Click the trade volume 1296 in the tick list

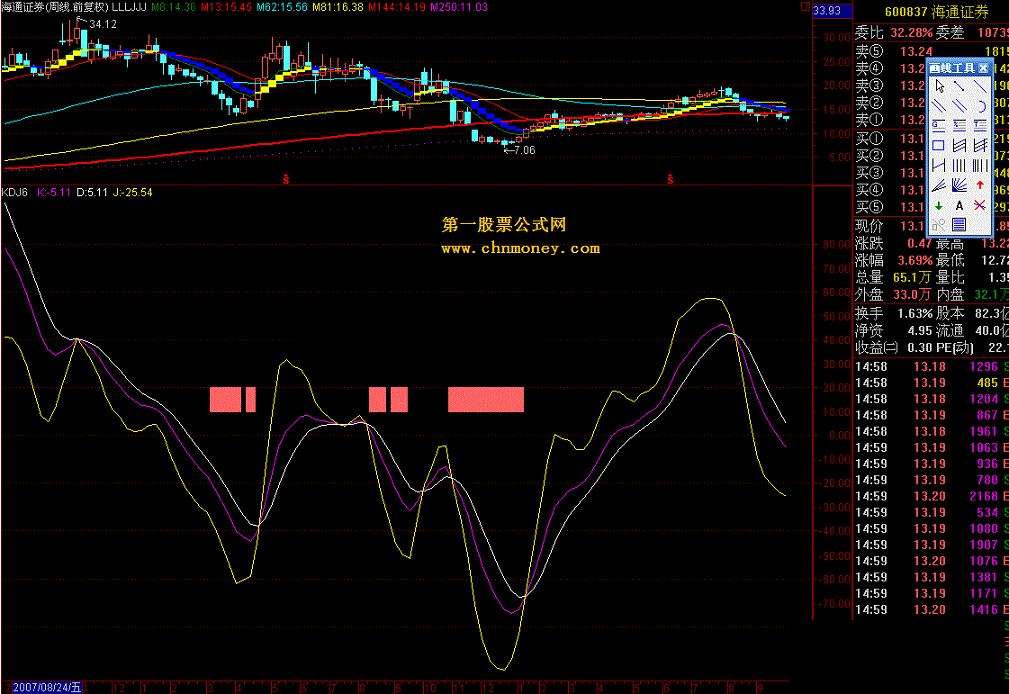pyautogui.click(x=984, y=366)
